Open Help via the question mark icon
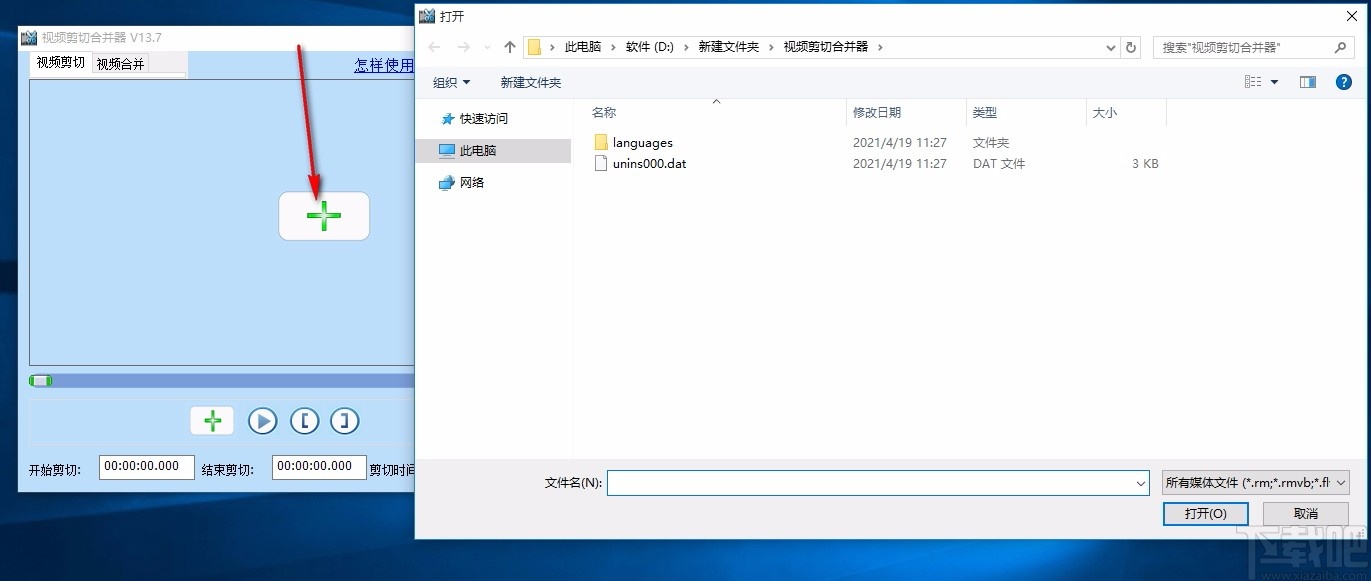 point(1343,82)
